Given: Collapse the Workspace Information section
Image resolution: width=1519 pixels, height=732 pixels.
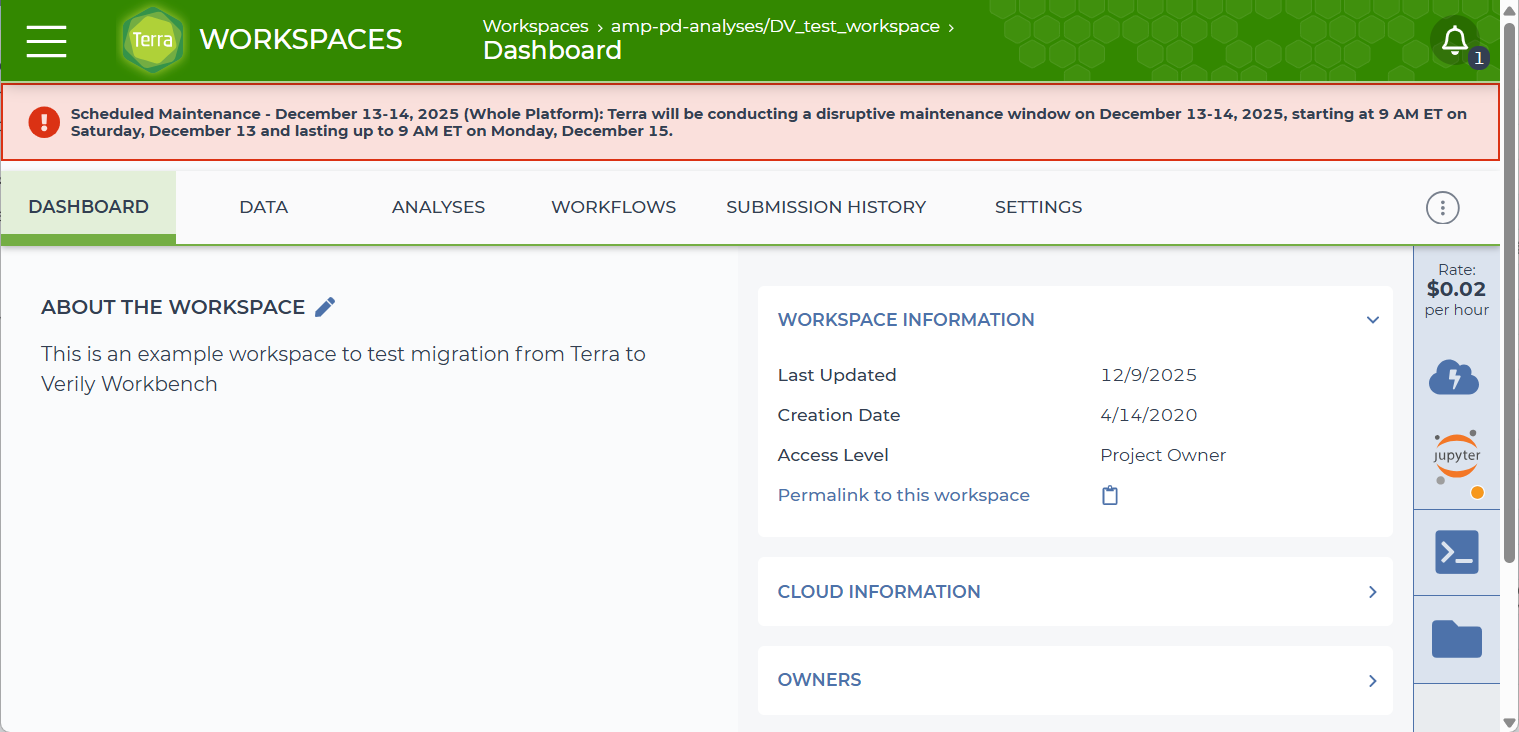Looking at the screenshot, I should [x=1373, y=320].
